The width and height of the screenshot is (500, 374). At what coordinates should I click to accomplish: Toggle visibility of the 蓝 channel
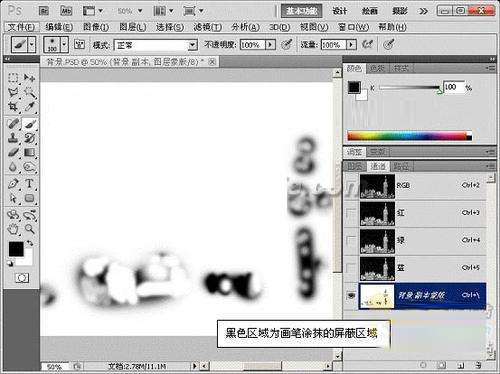351,268
